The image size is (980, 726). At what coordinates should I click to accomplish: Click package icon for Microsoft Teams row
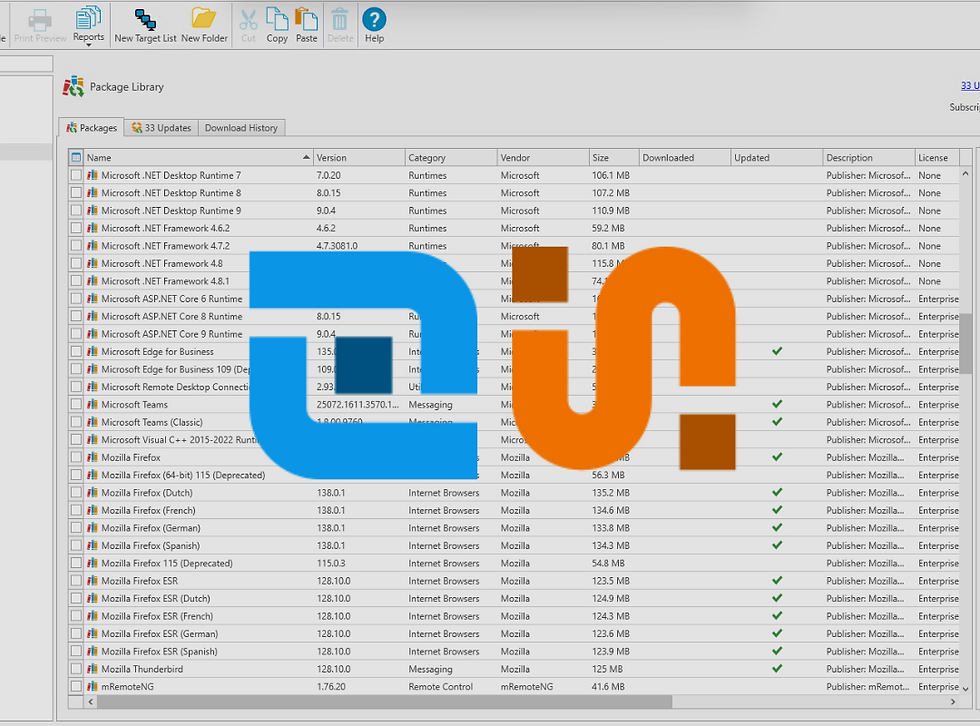[92, 404]
